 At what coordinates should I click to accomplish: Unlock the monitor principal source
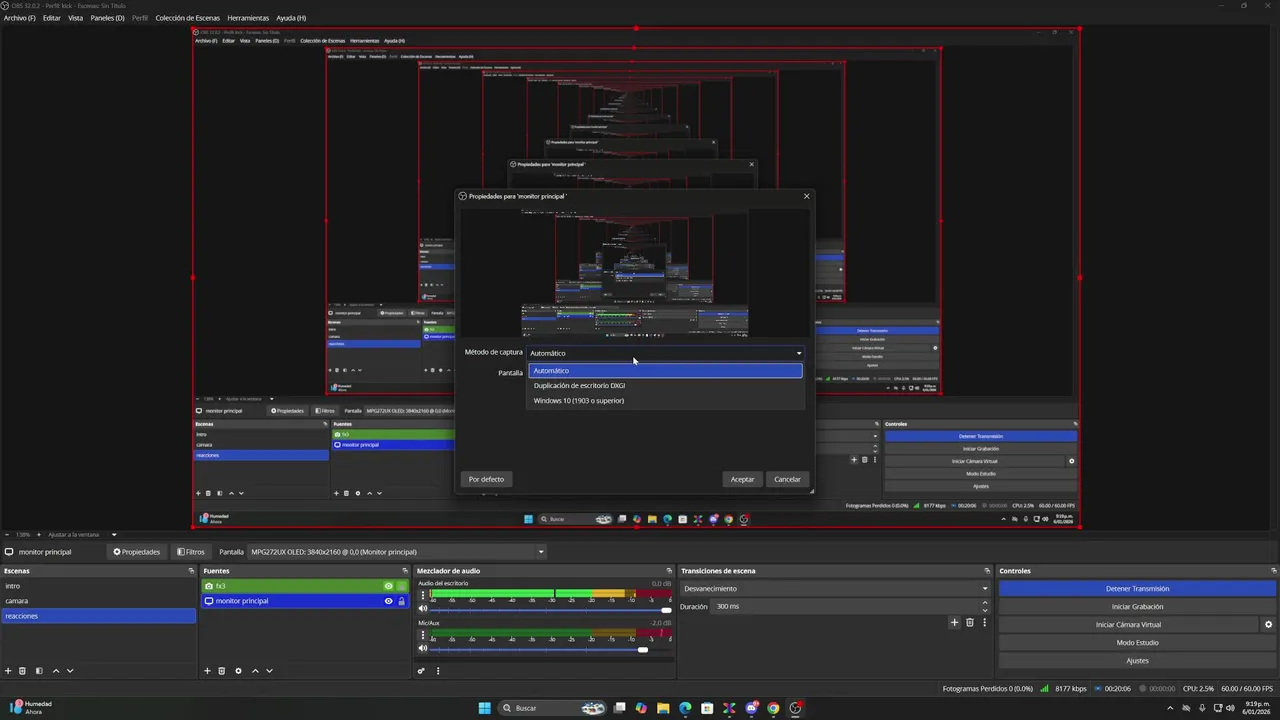(x=401, y=601)
